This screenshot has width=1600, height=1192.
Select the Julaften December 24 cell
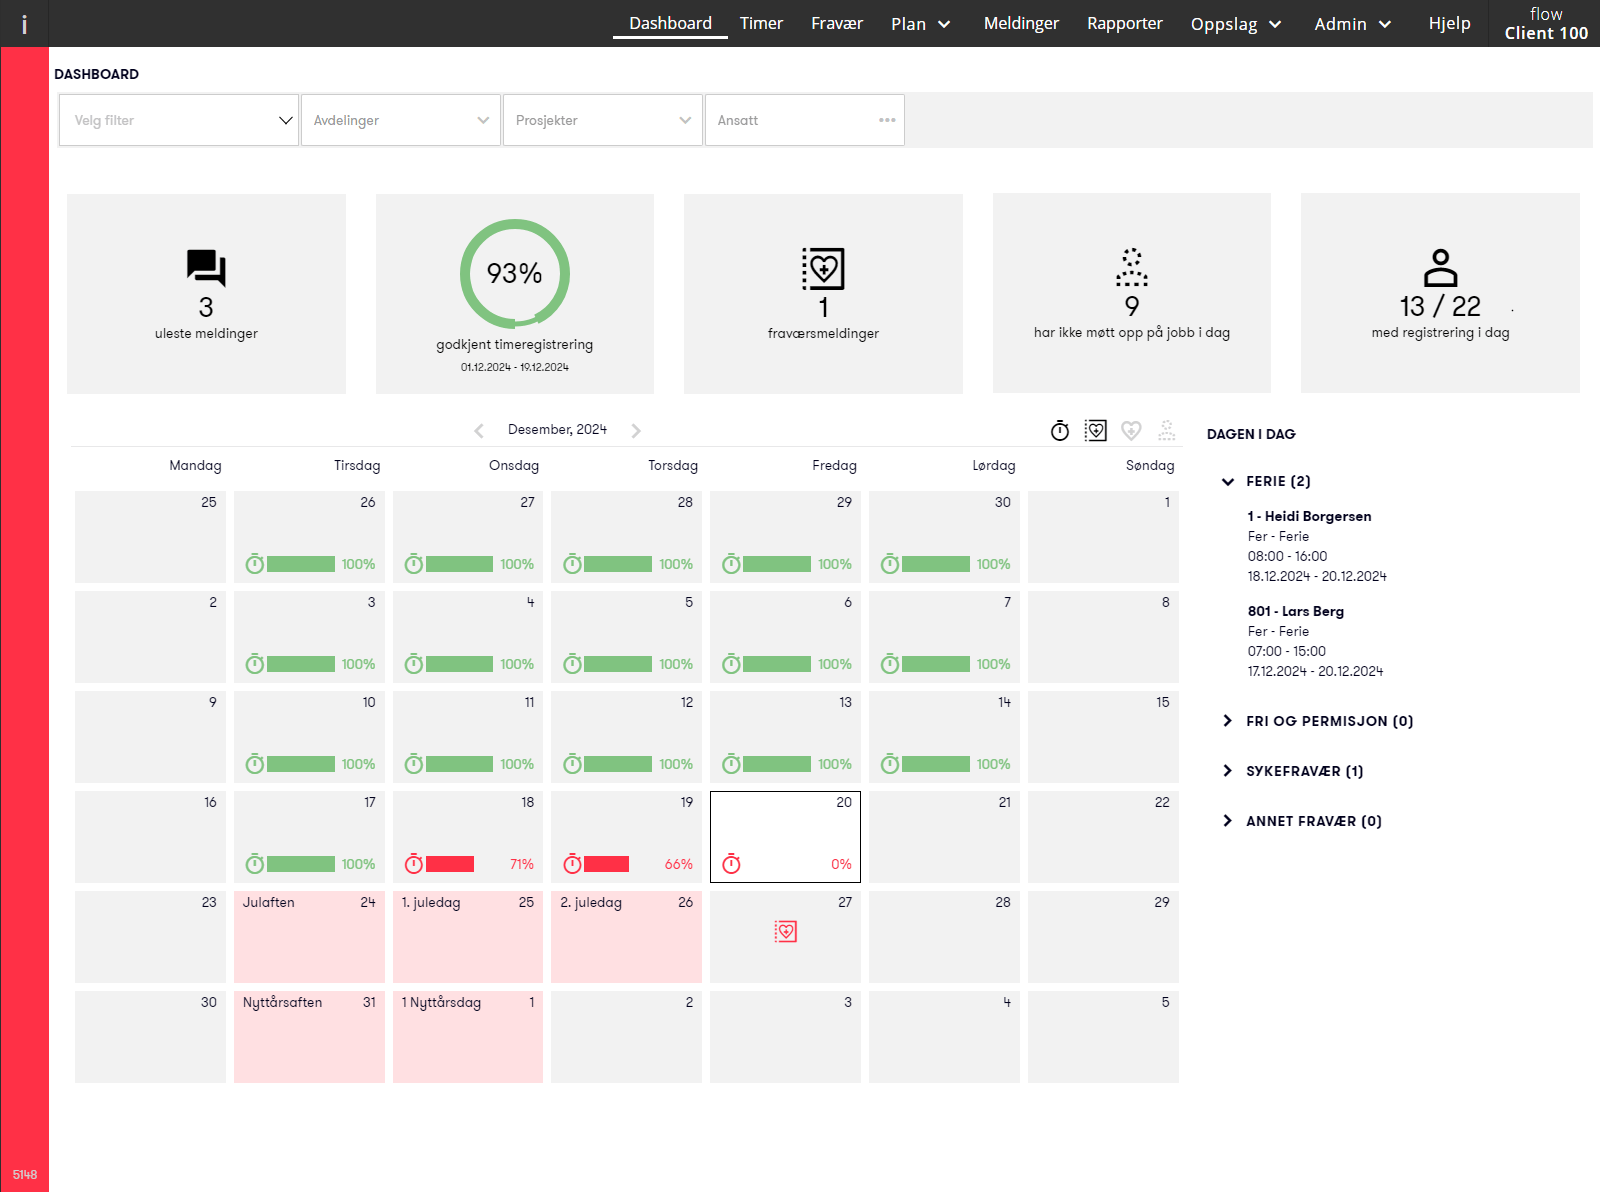(309, 937)
